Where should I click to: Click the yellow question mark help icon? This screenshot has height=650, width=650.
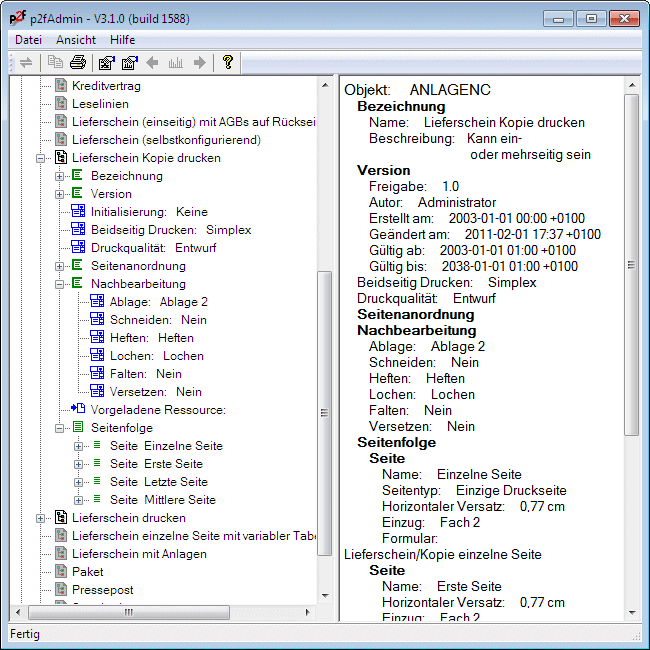(228, 63)
